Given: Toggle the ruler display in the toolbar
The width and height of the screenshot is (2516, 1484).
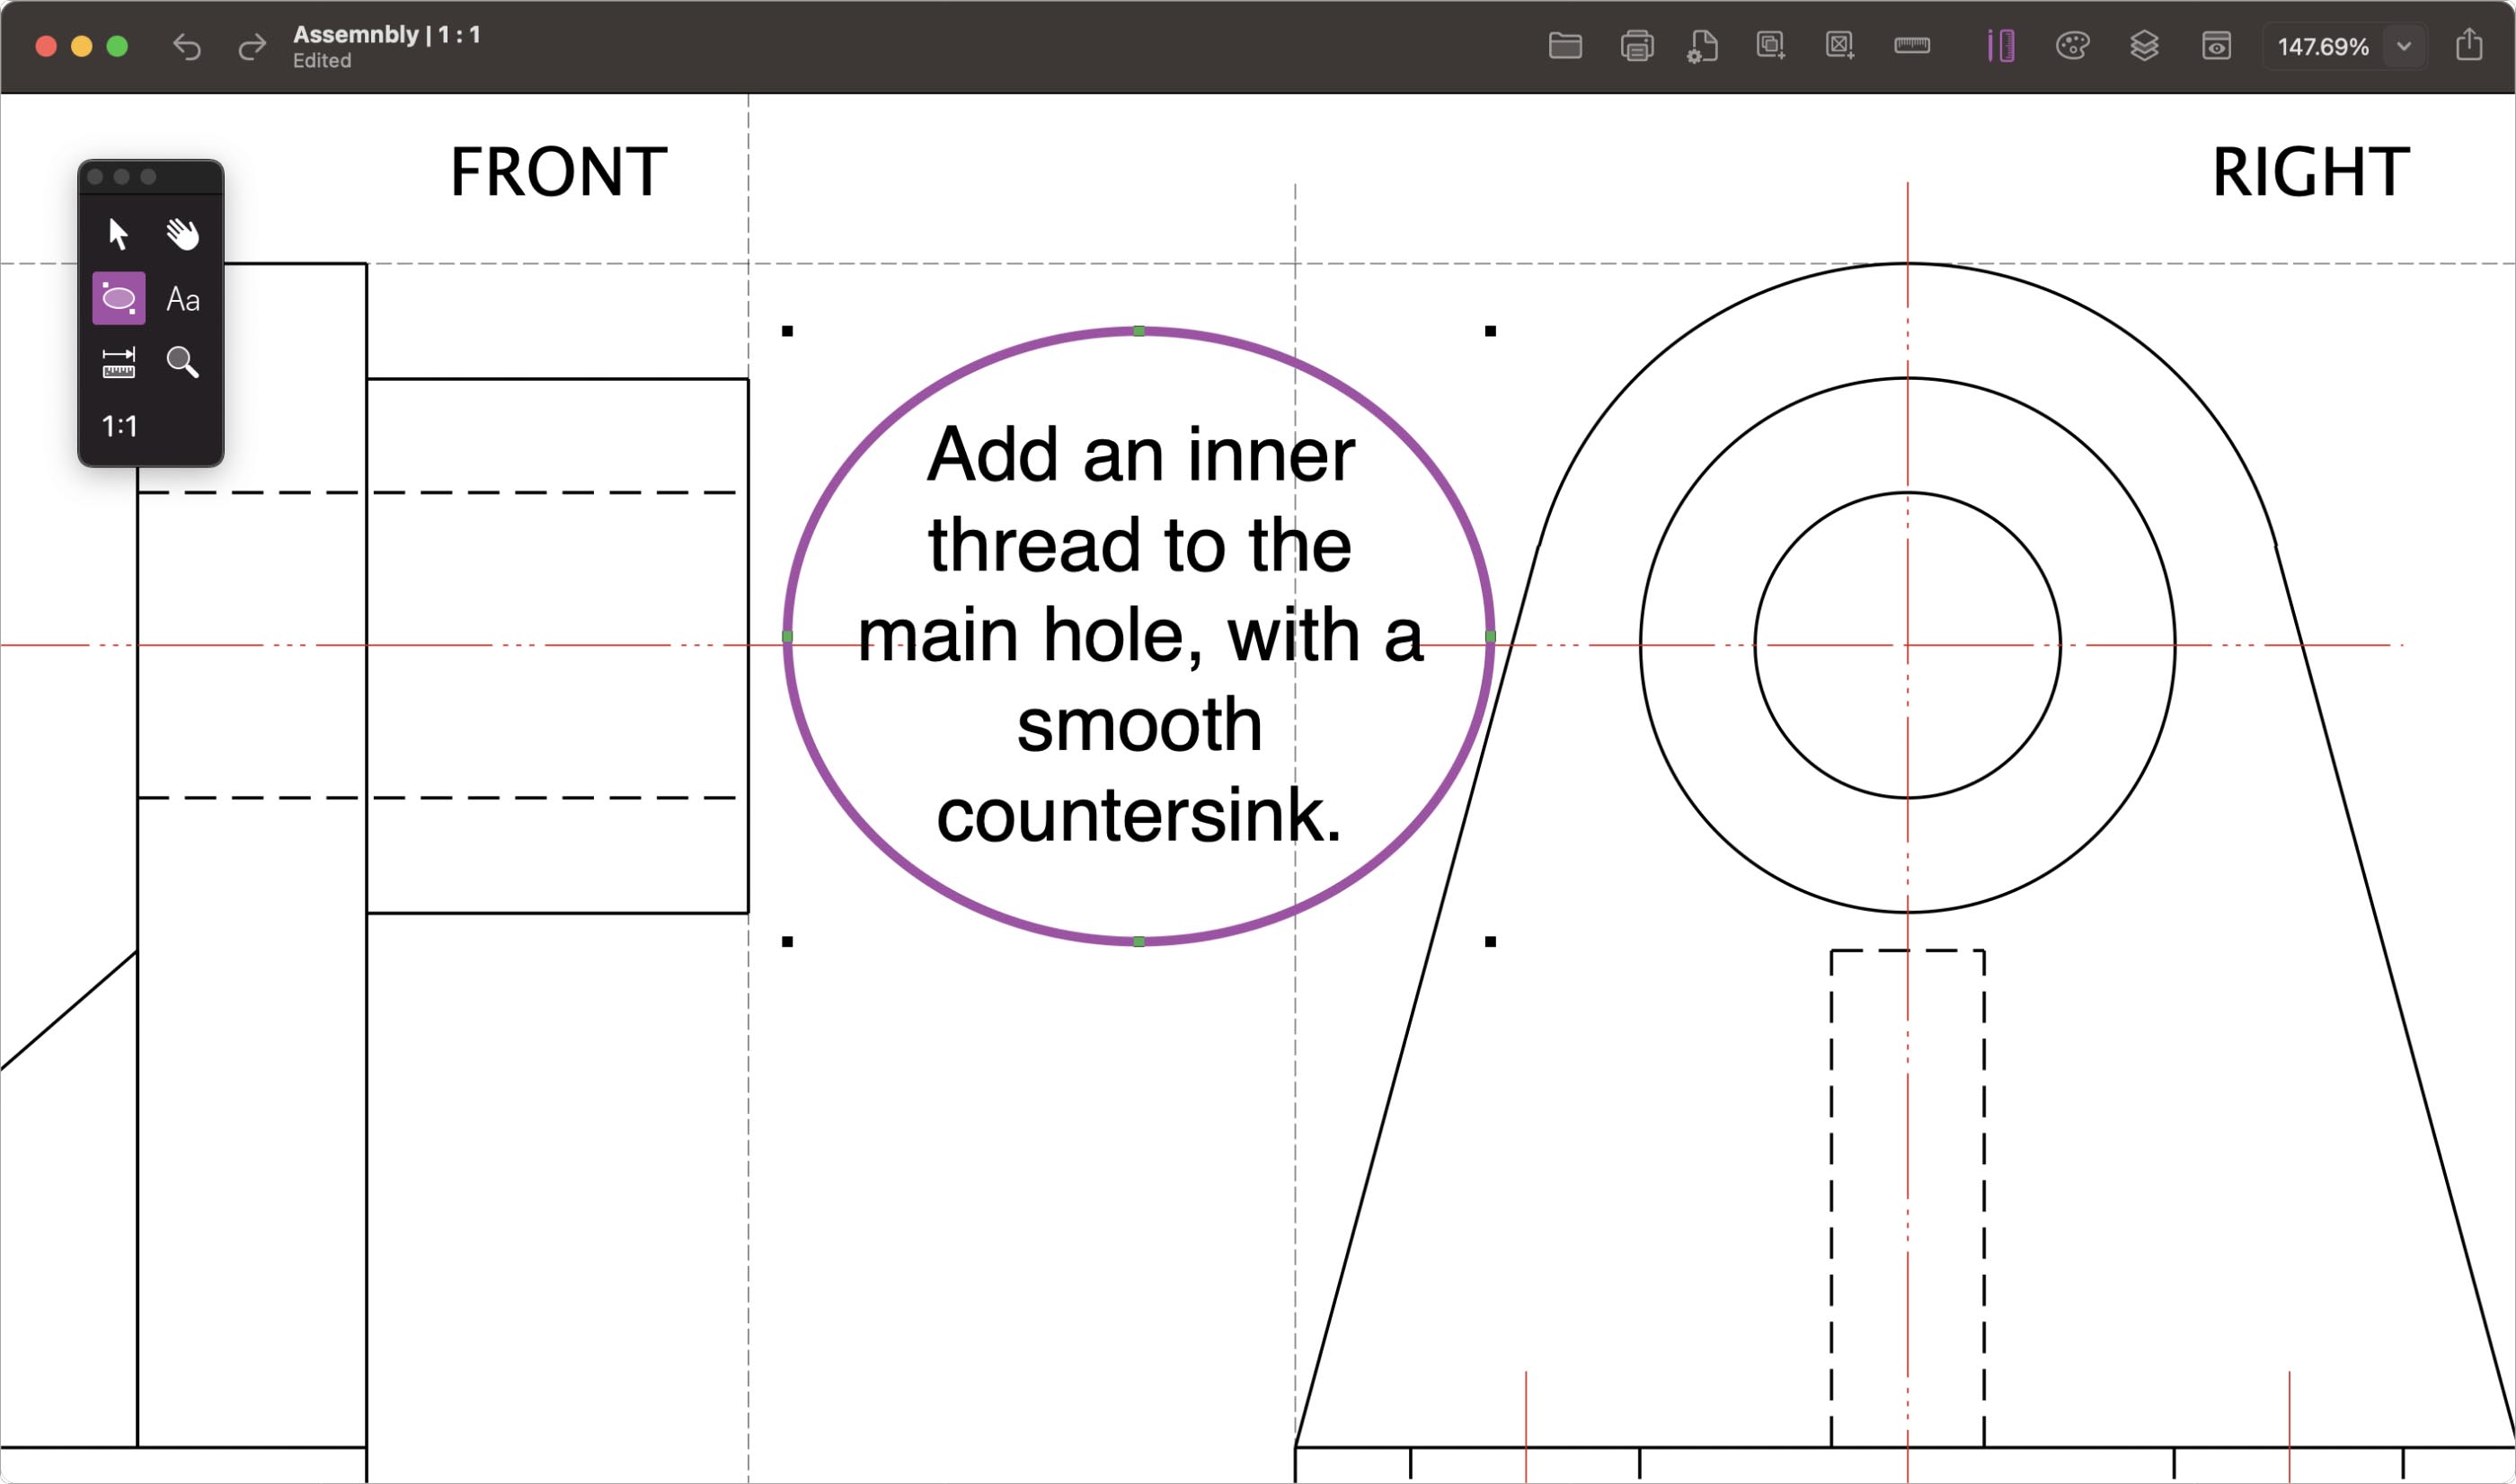Looking at the screenshot, I should pos(1911,46).
